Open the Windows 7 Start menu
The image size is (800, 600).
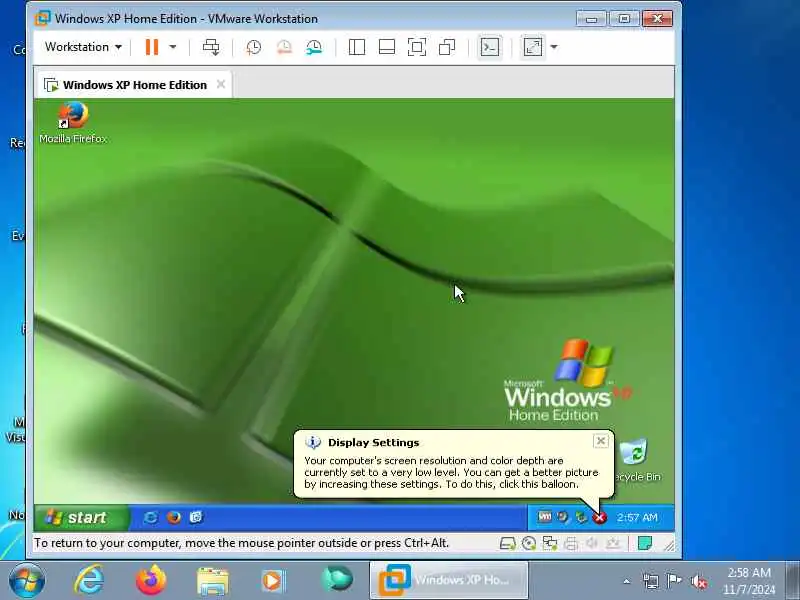point(27,580)
